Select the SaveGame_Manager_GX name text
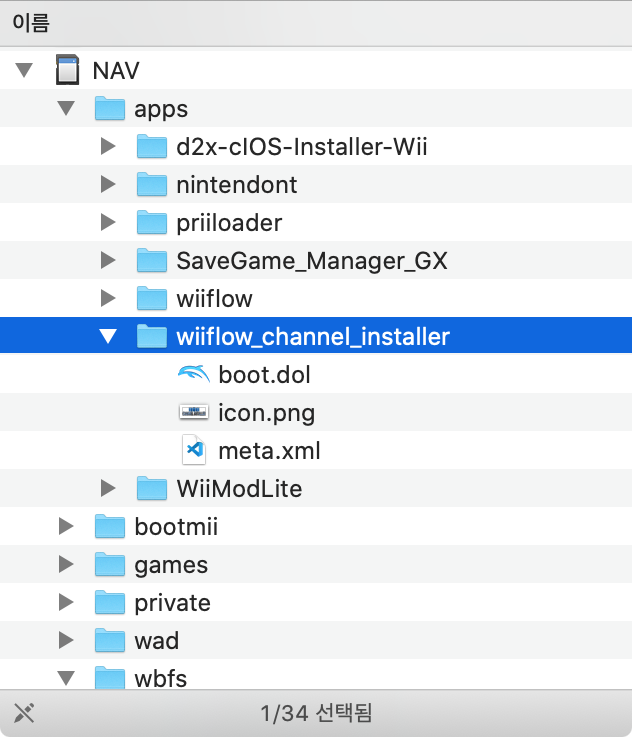 312,261
